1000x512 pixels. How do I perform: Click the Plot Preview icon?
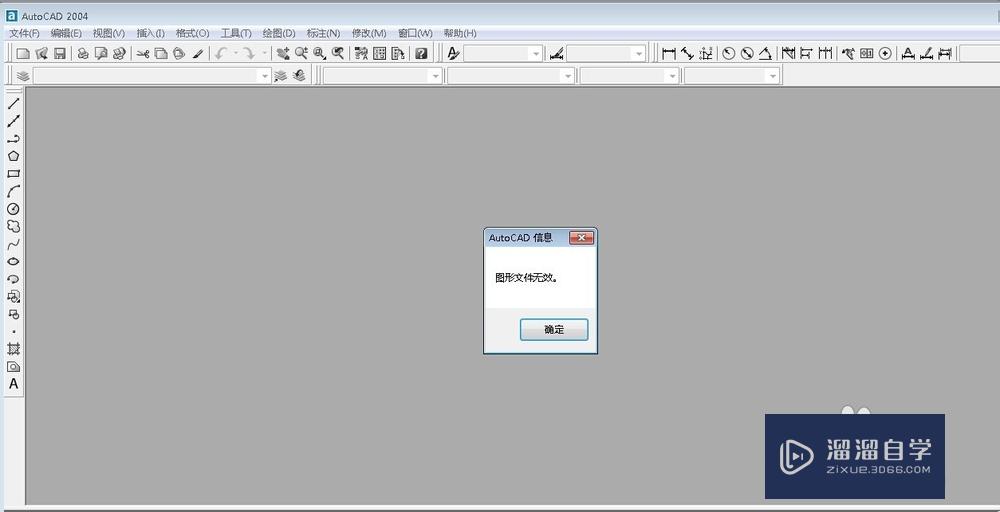coord(101,54)
